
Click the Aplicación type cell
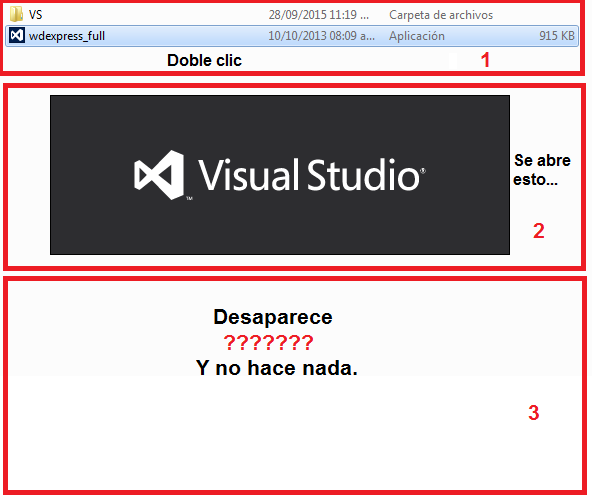(417, 36)
